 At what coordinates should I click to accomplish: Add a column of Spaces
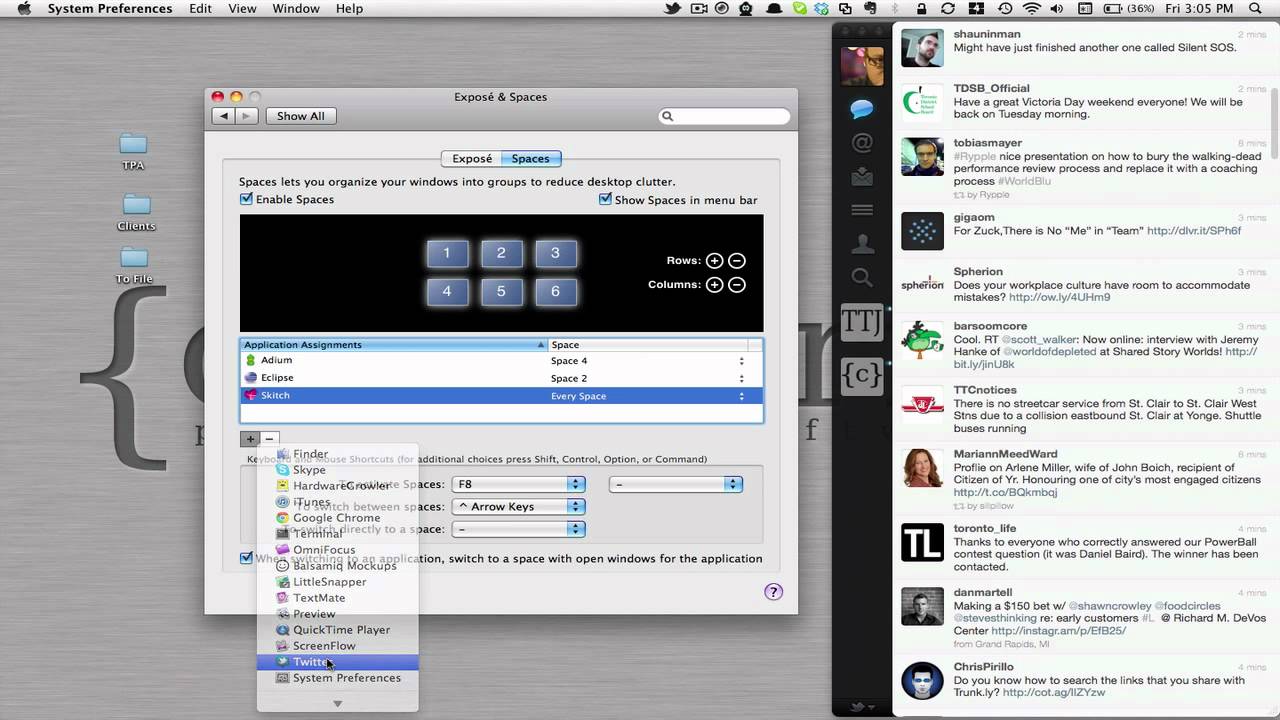pyautogui.click(x=714, y=284)
